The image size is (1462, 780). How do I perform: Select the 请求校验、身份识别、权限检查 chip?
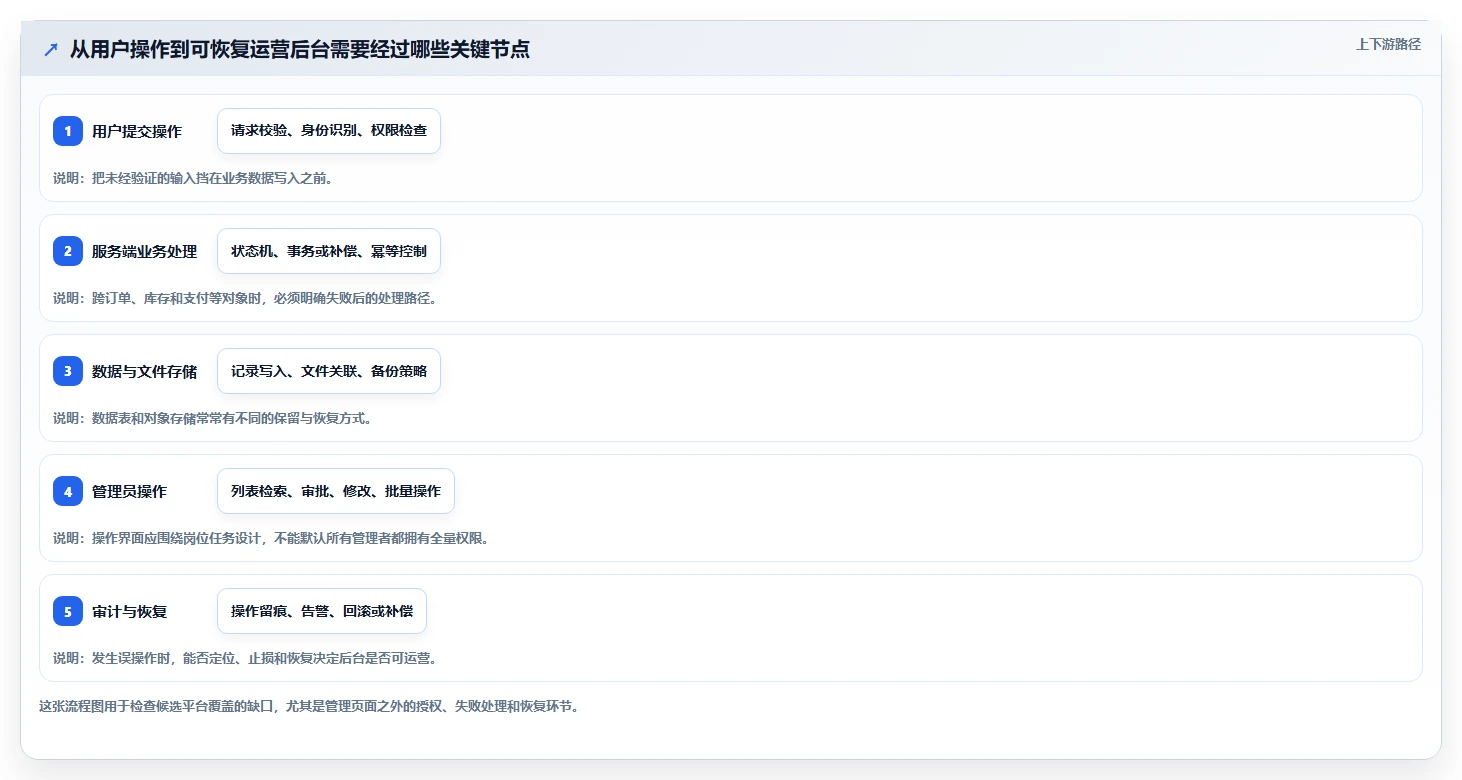coord(329,131)
